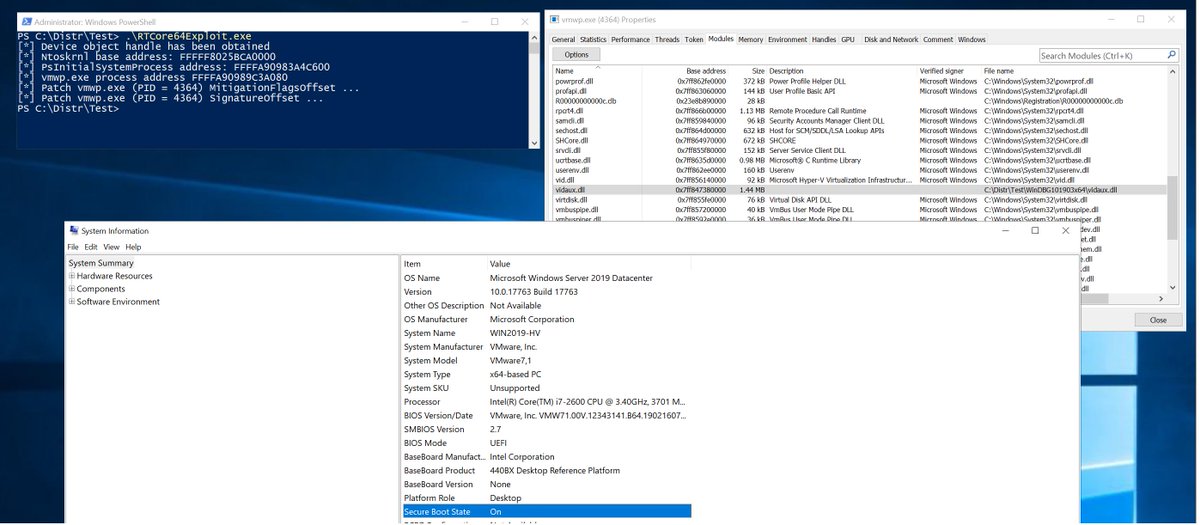
Task: Select R00000000000c.clb module row
Action: pos(859,101)
